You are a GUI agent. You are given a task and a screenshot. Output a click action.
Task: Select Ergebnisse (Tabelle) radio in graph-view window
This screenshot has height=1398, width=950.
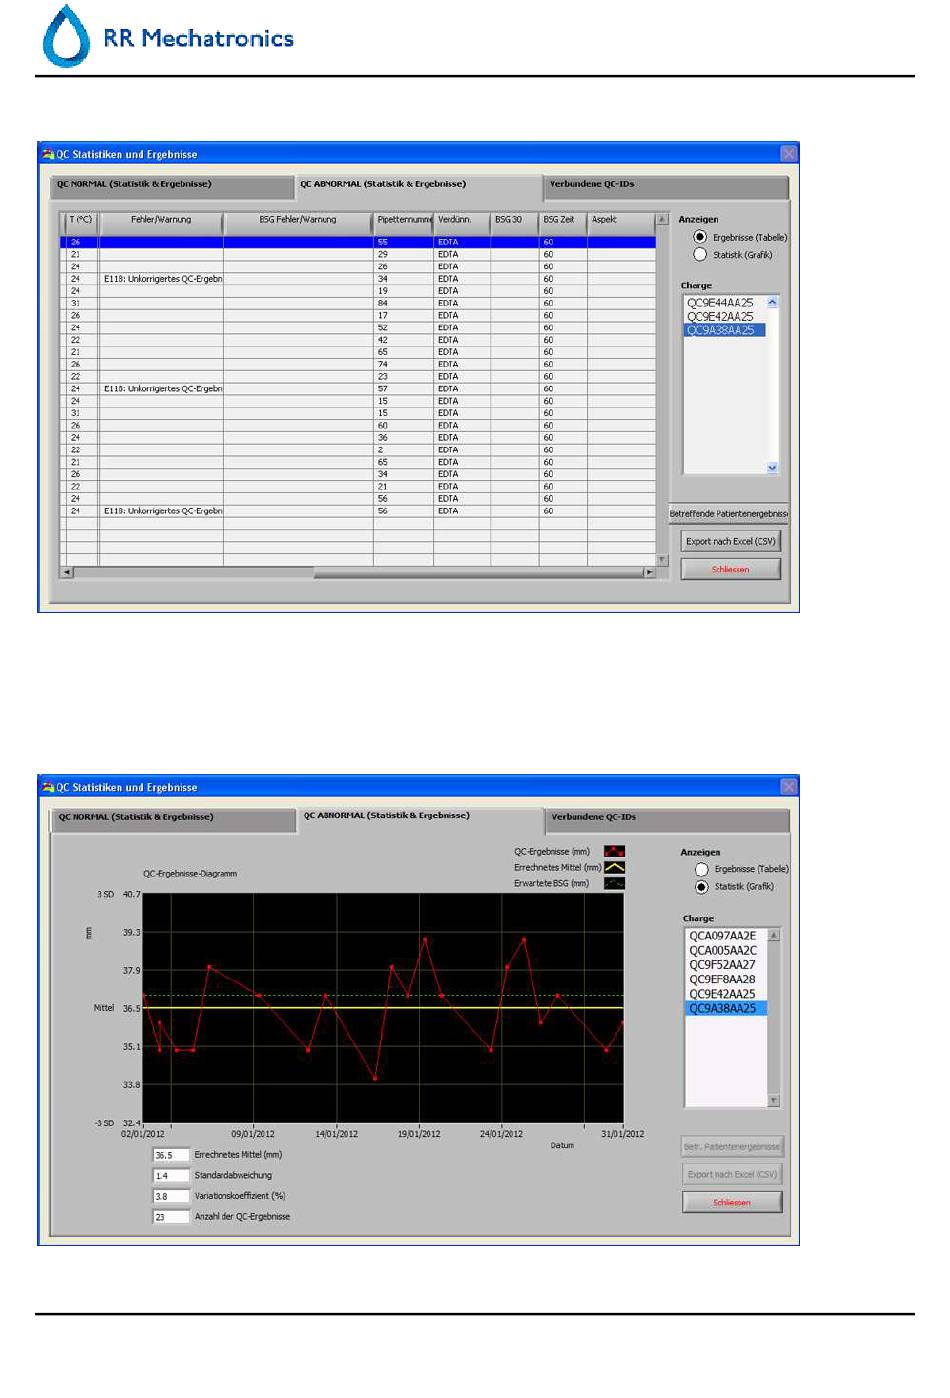pyautogui.click(x=702, y=870)
